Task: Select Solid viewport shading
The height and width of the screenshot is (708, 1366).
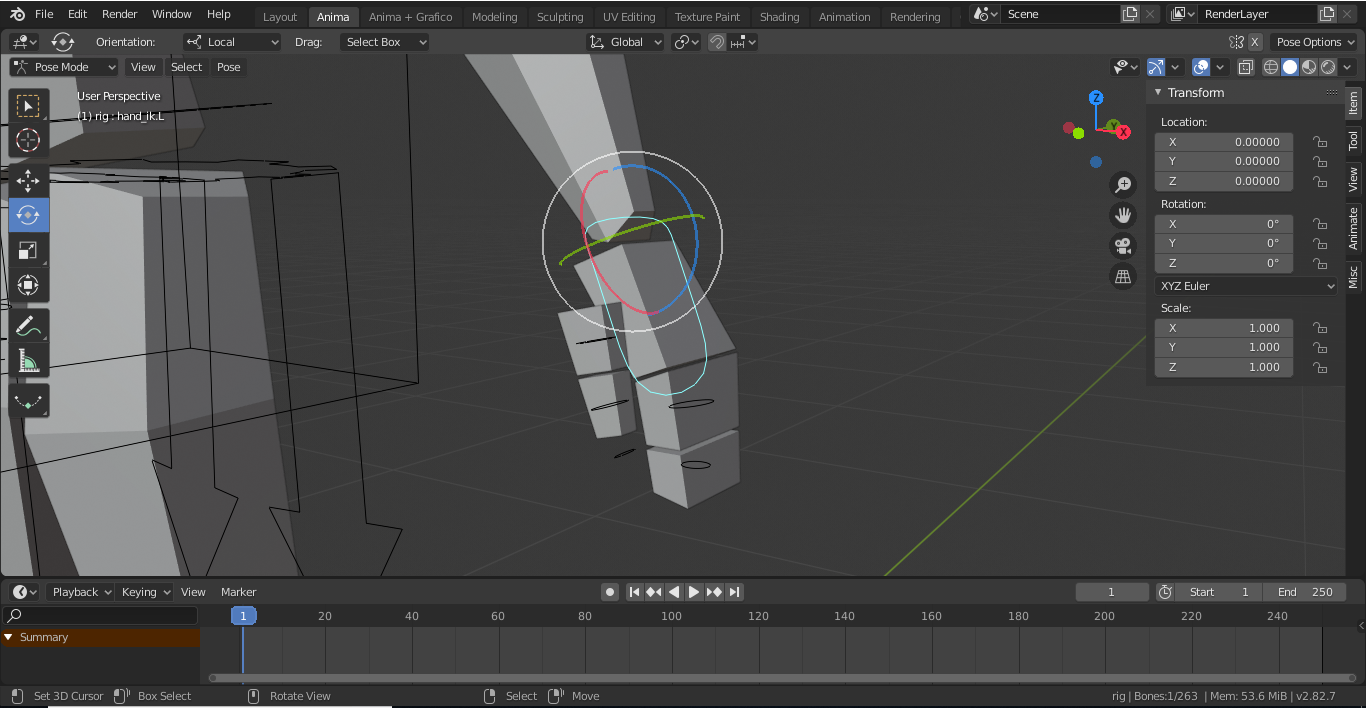Action: click(1290, 67)
